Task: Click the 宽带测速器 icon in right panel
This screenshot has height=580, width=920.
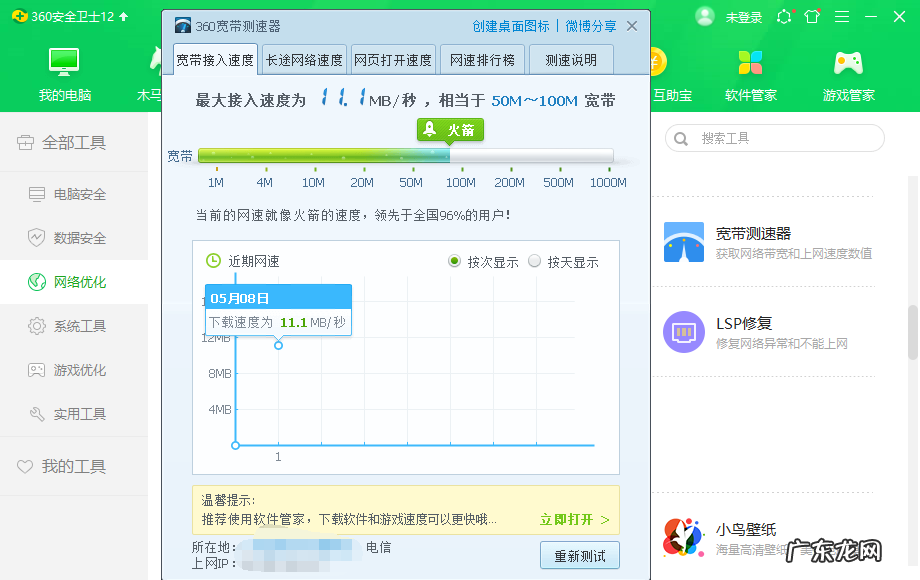Action: coord(683,243)
